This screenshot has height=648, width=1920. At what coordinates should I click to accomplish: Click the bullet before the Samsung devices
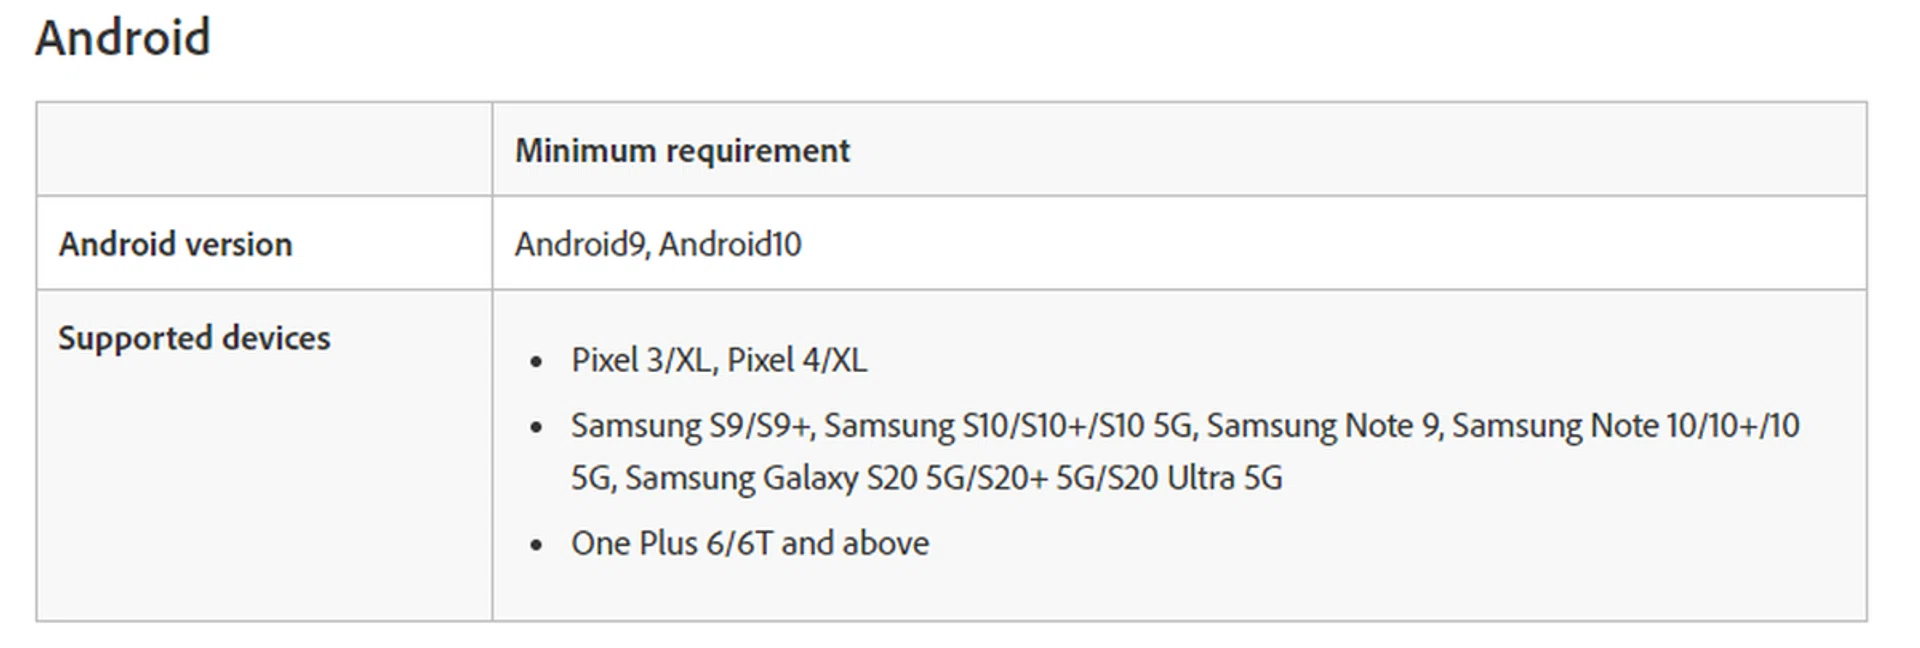(537, 428)
